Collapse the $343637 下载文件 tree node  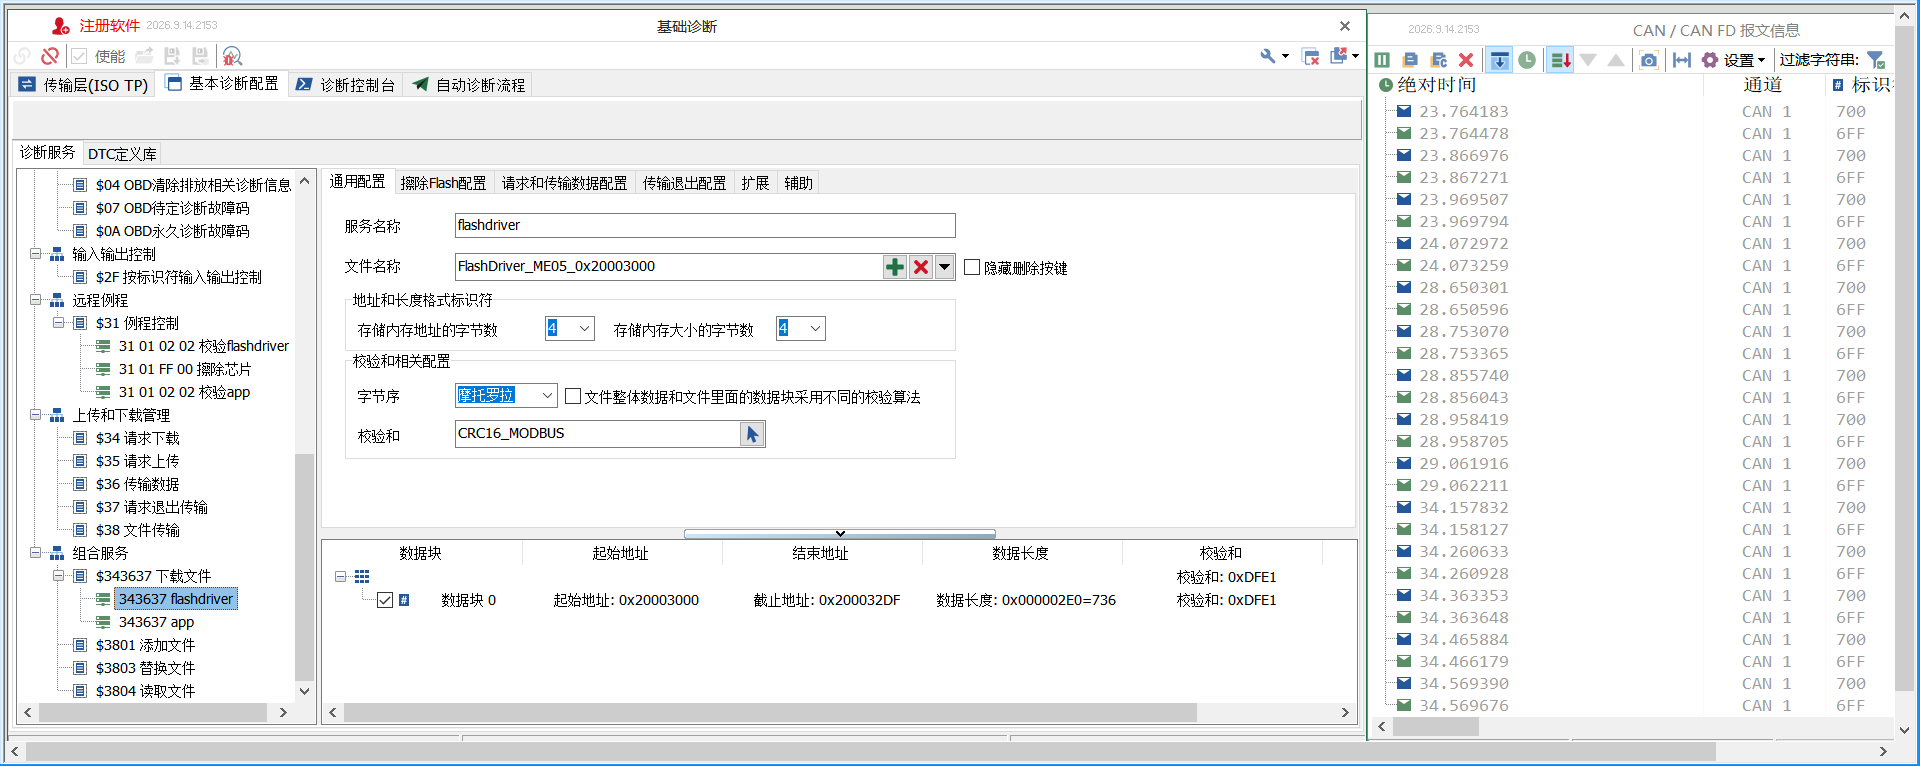point(58,576)
